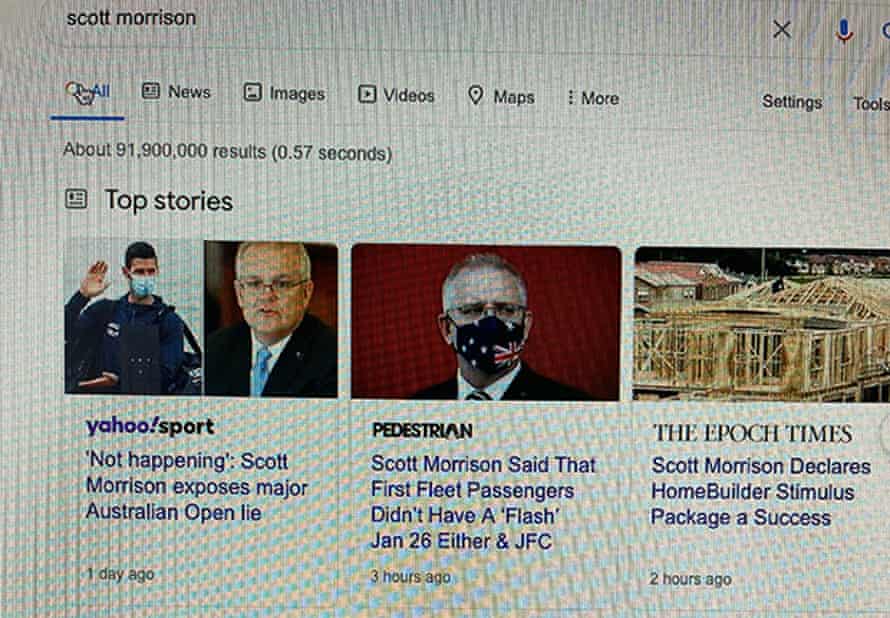
Task: Switch to the News results tab
Action: coord(176,91)
